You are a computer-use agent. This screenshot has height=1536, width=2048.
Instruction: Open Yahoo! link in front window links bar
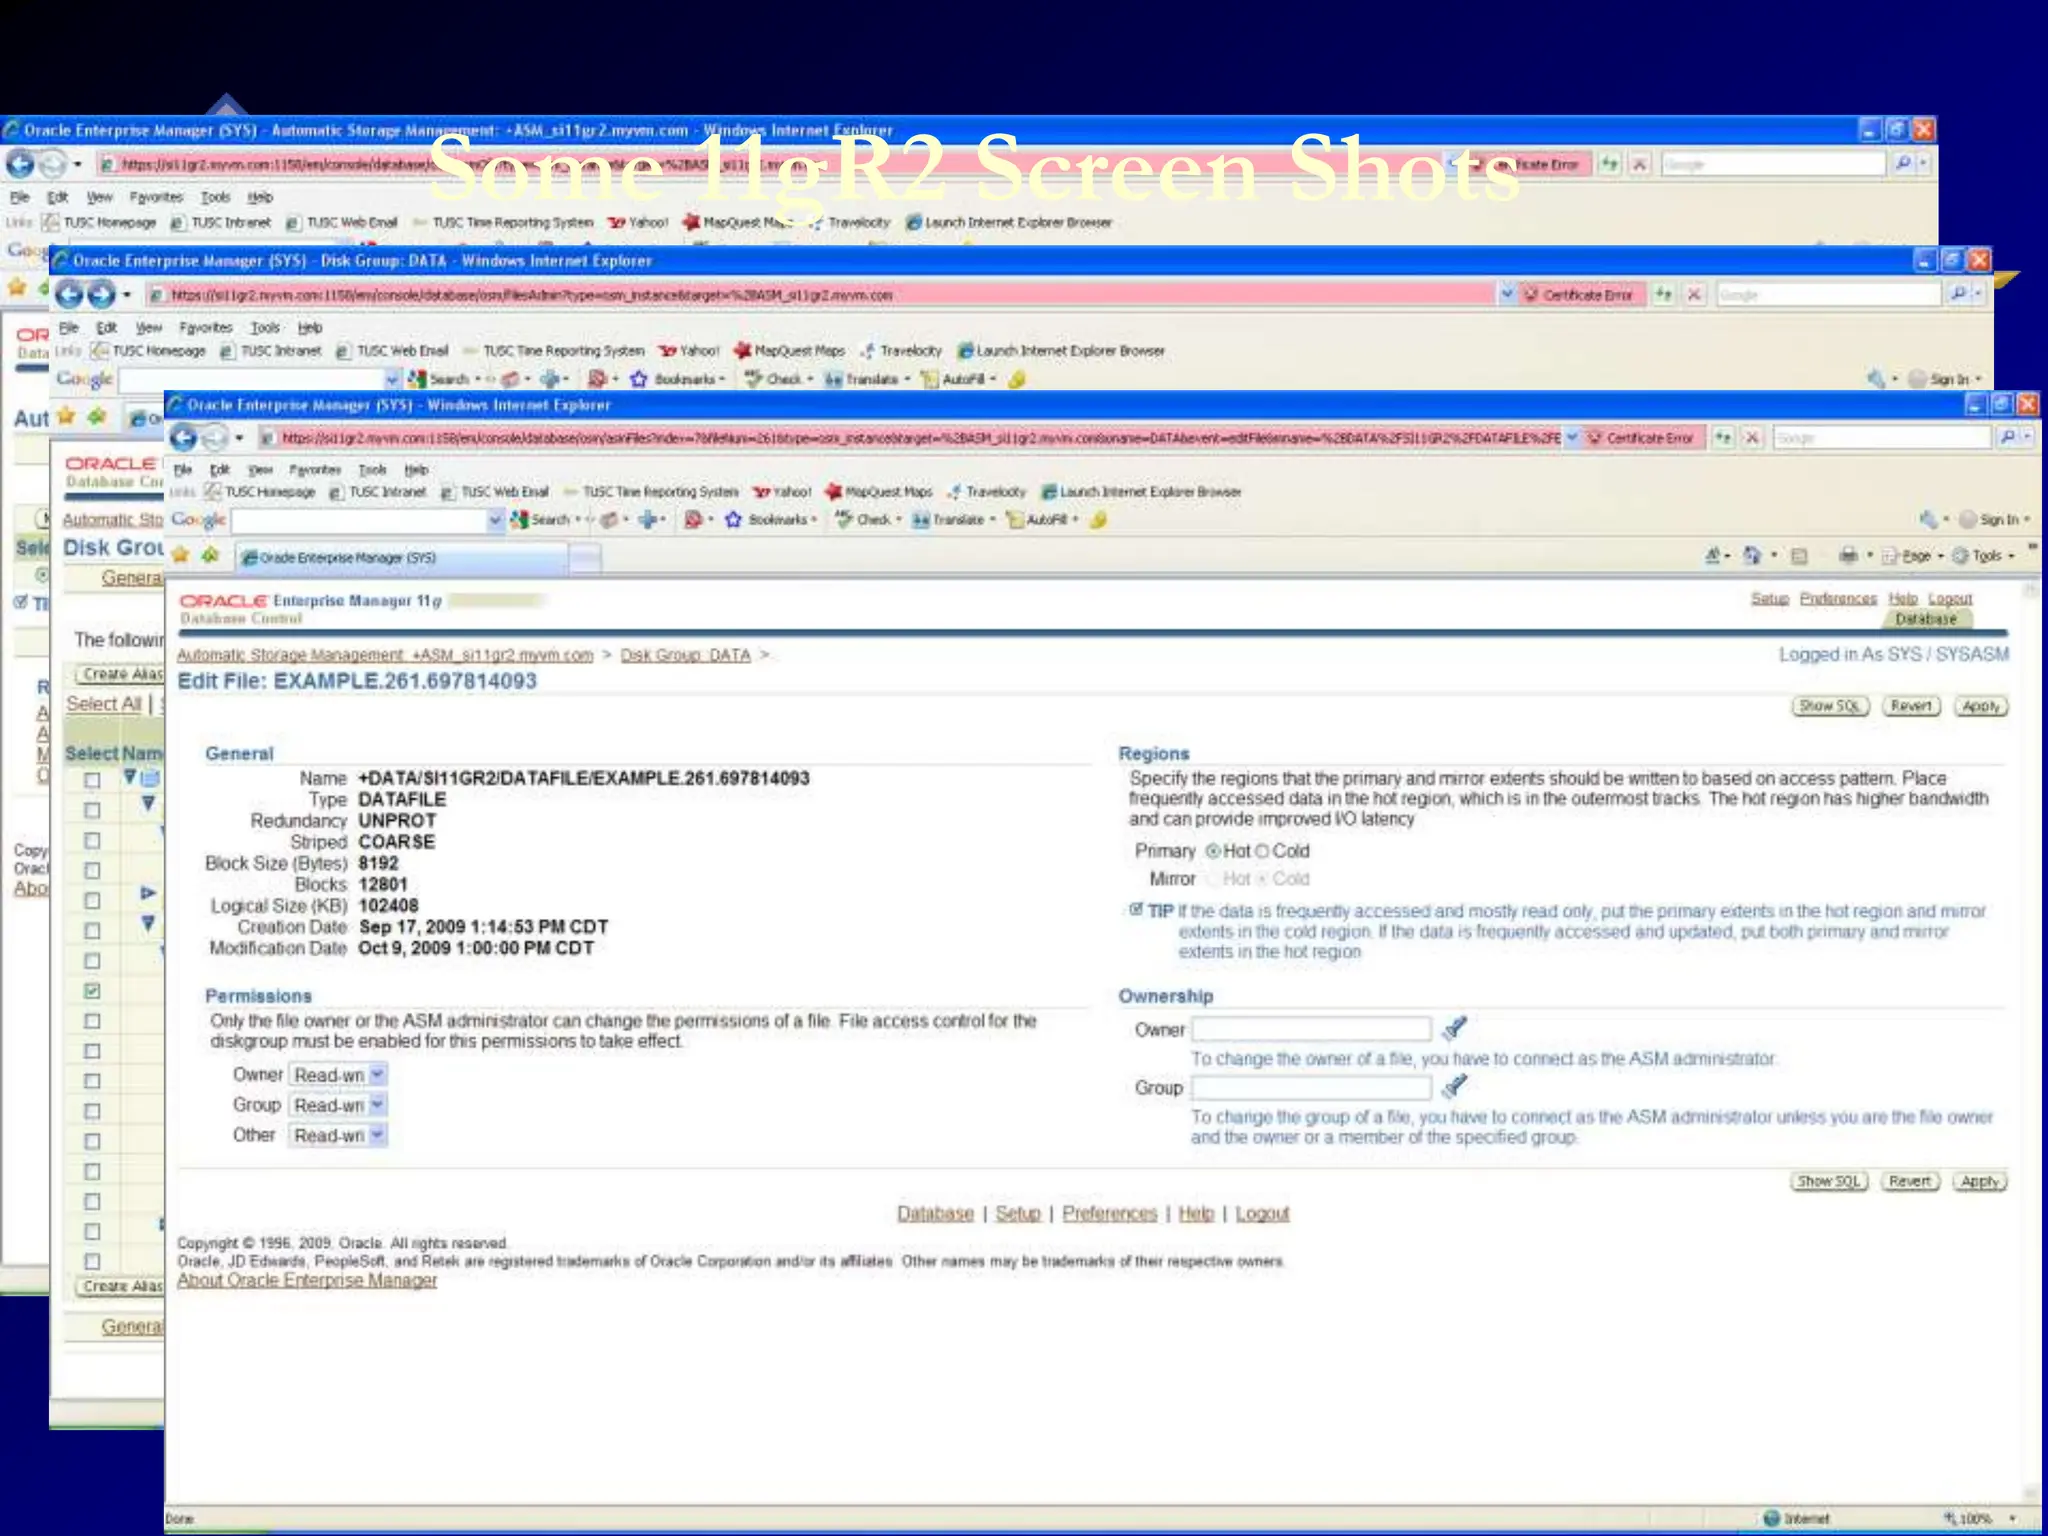click(x=782, y=492)
